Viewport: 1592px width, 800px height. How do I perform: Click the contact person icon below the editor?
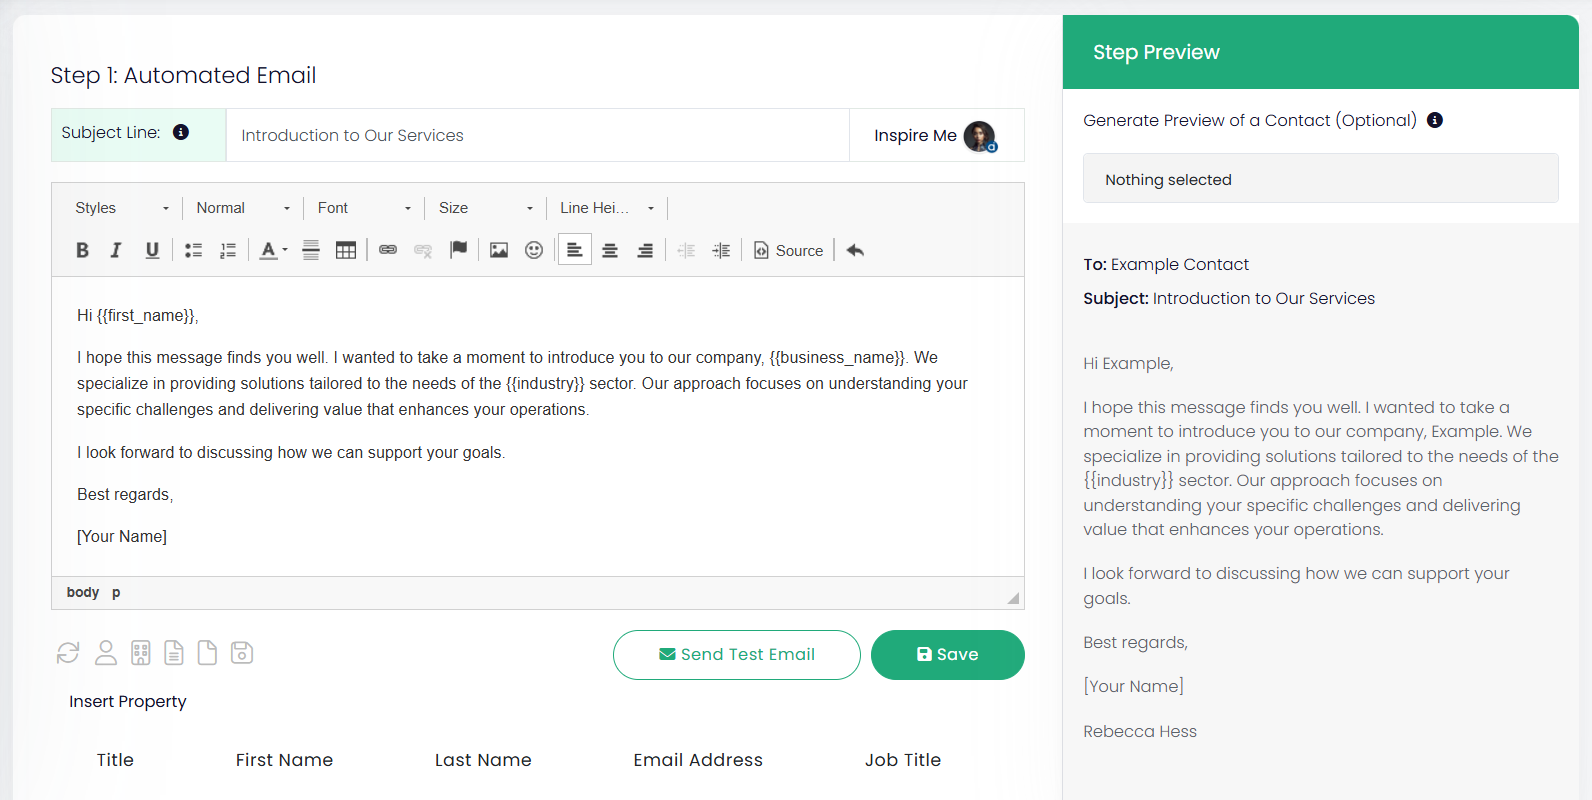[106, 653]
